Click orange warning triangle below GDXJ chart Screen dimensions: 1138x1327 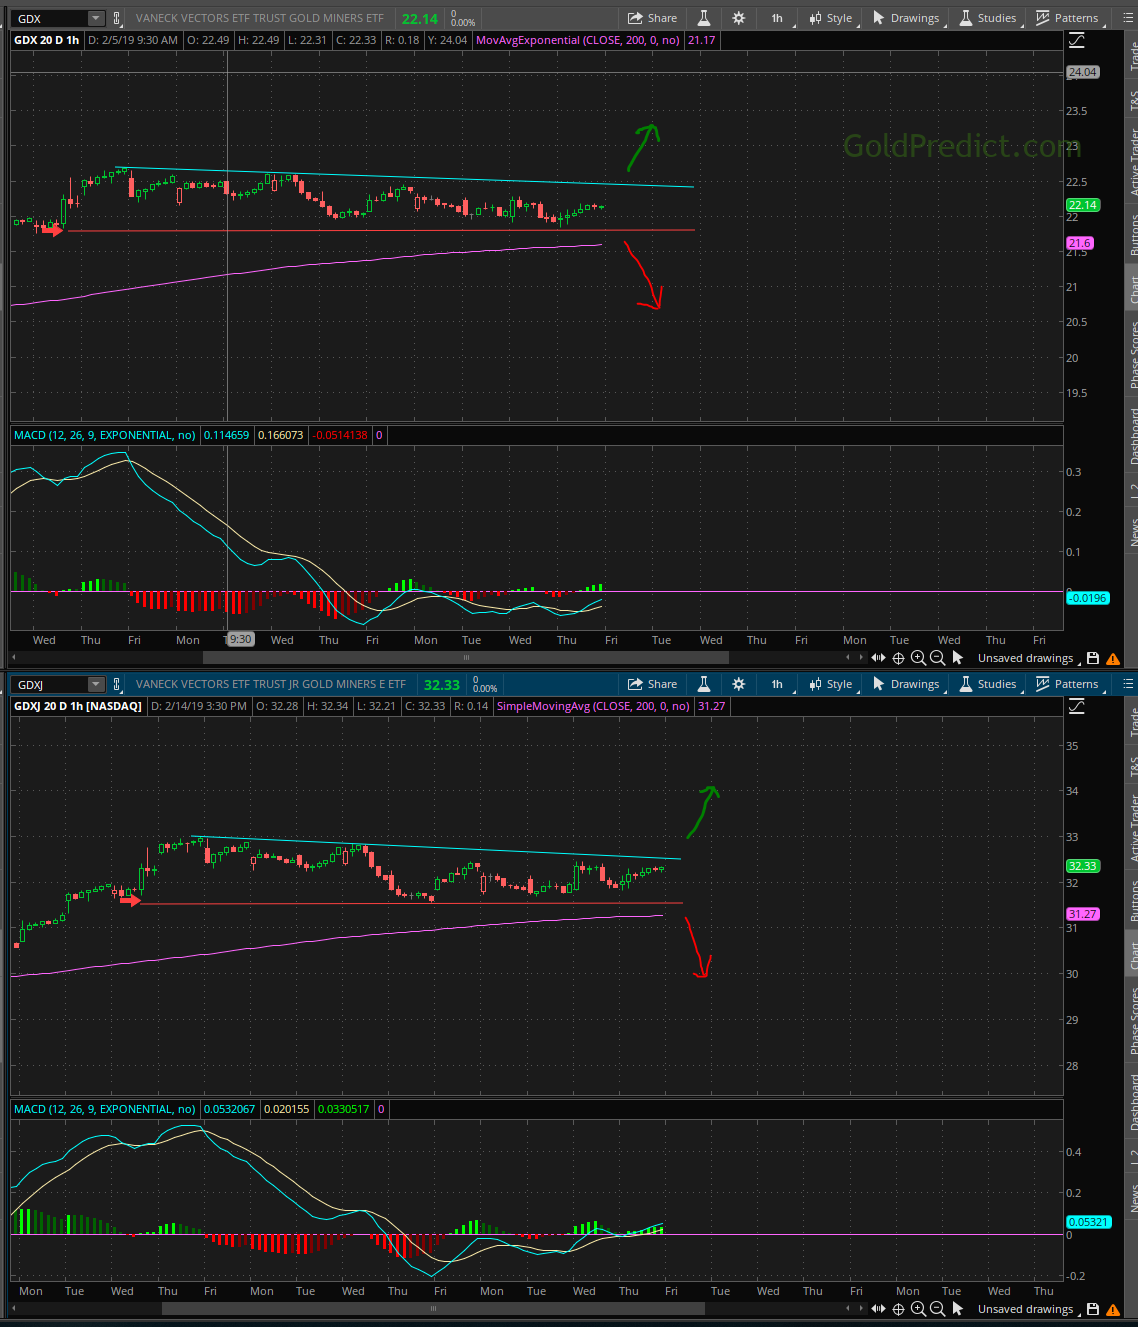pos(1113,1309)
